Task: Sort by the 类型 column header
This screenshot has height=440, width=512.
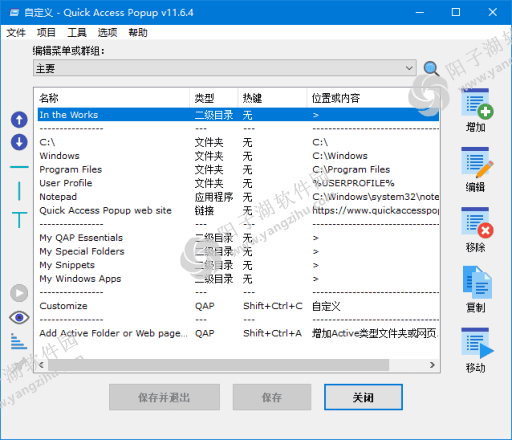Action: 214,98
